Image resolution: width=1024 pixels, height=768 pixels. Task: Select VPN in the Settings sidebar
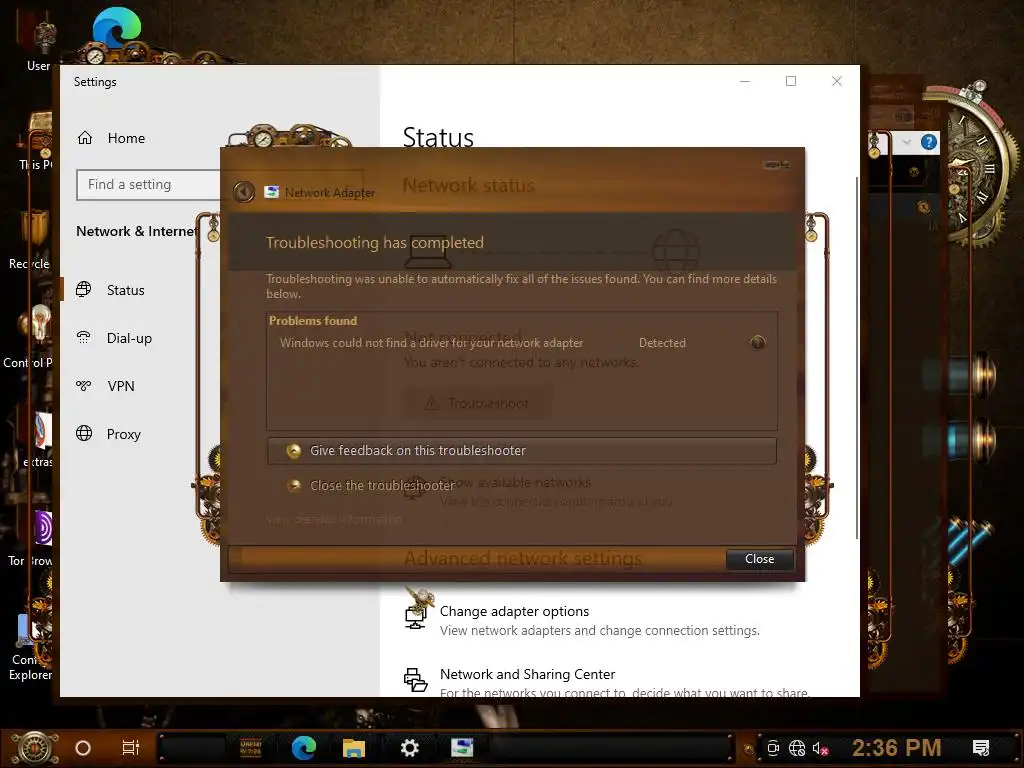(121, 386)
